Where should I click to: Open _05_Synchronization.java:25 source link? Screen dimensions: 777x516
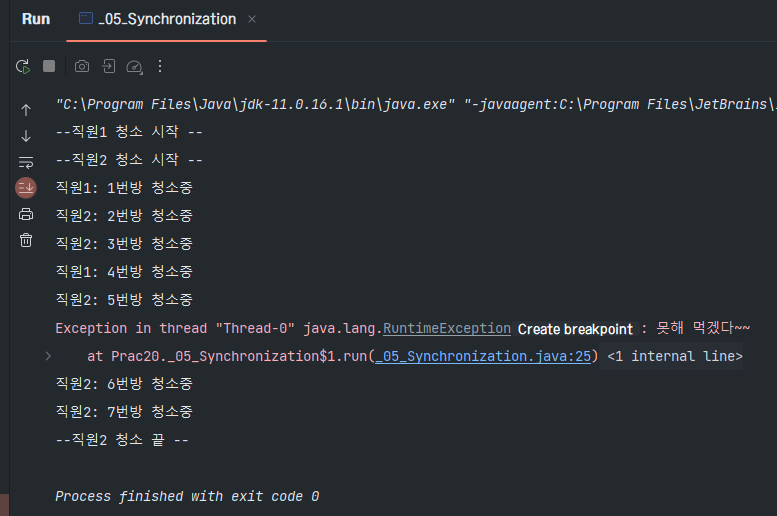(483, 356)
